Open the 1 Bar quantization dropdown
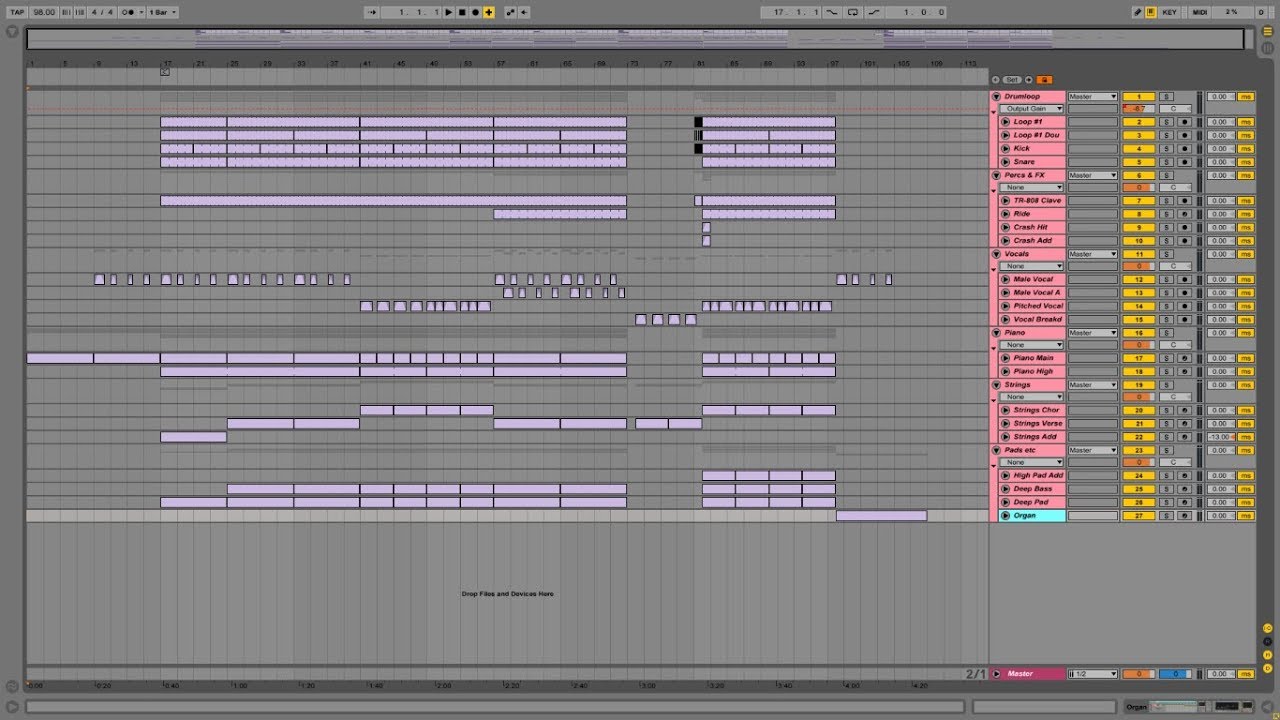Screen dimensions: 1280x720 click(x=164, y=12)
